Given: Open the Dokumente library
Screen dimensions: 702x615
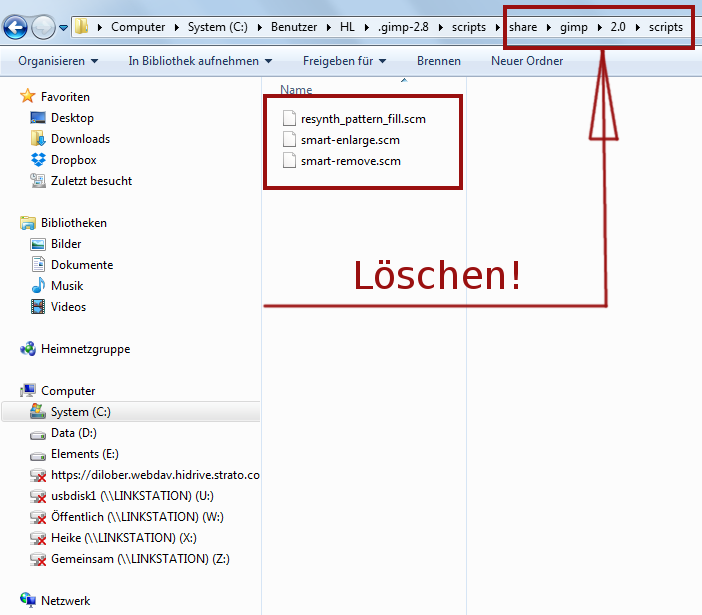Looking at the screenshot, I should 82,265.
